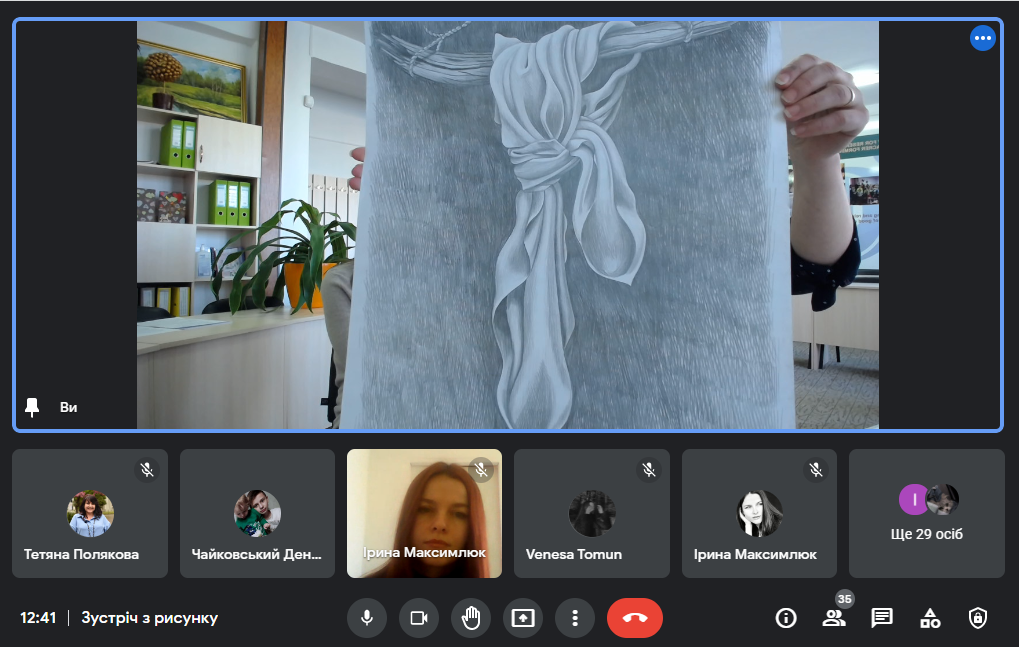Click the Ірина Максимлюк video tile
1019x647 pixels.
tap(424, 513)
